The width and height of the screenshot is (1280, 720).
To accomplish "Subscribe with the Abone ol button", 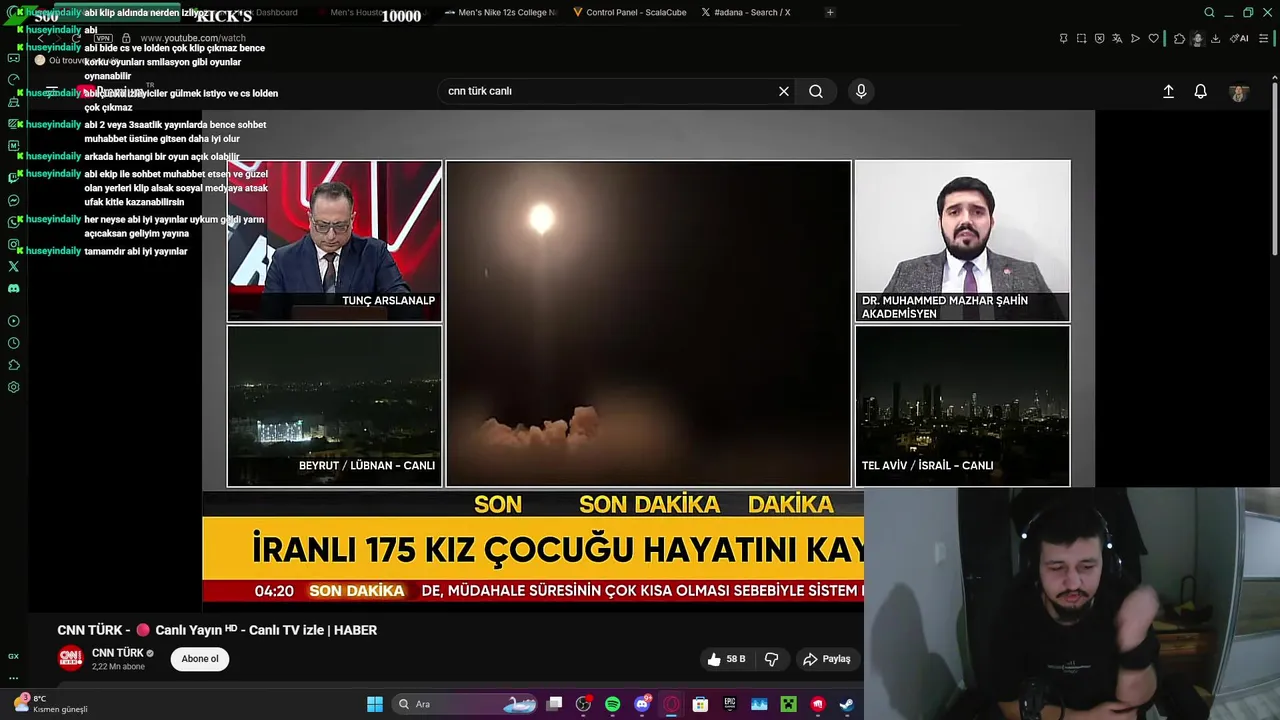I will pyautogui.click(x=200, y=659).
